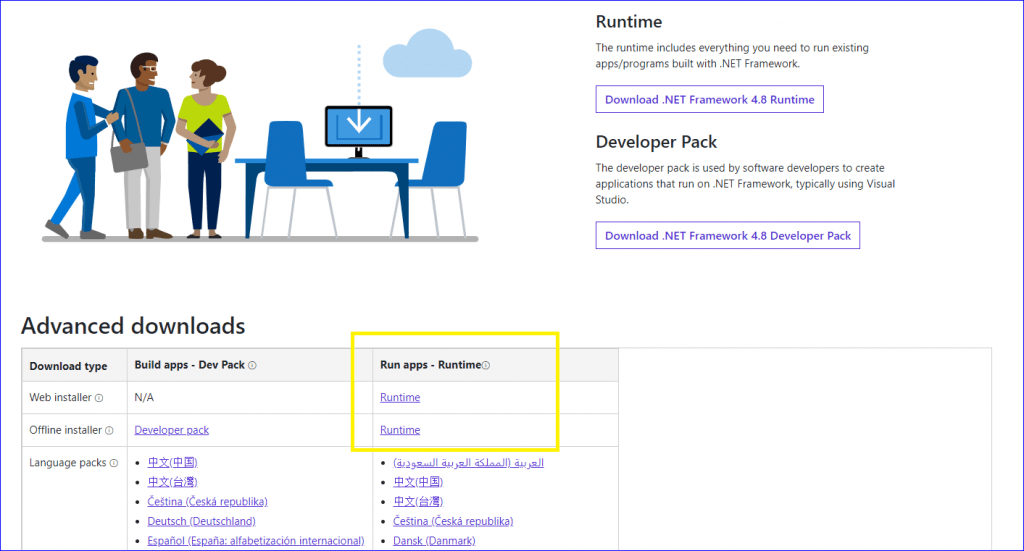Open 中文(中国) Dev Pack language pack
Screen dimensions: 1024x551
tap(172, 462)
